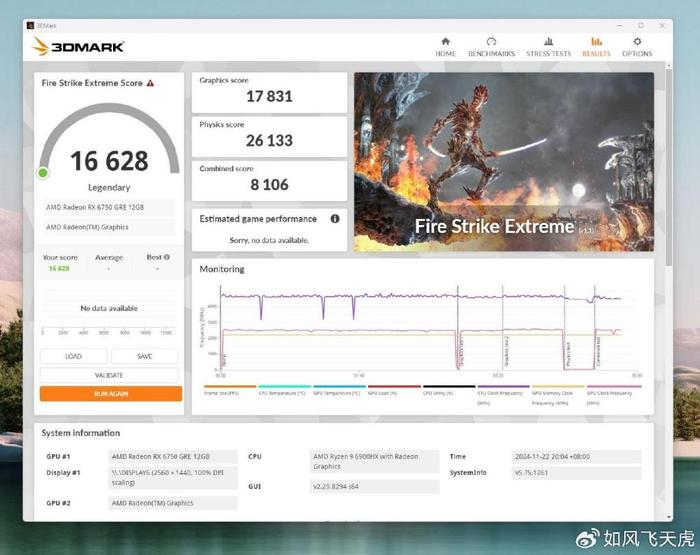Click AMD Radeon(TM) Graphics under the score
The height and width of the screenshot is (555, 700).
click(108, 227)
